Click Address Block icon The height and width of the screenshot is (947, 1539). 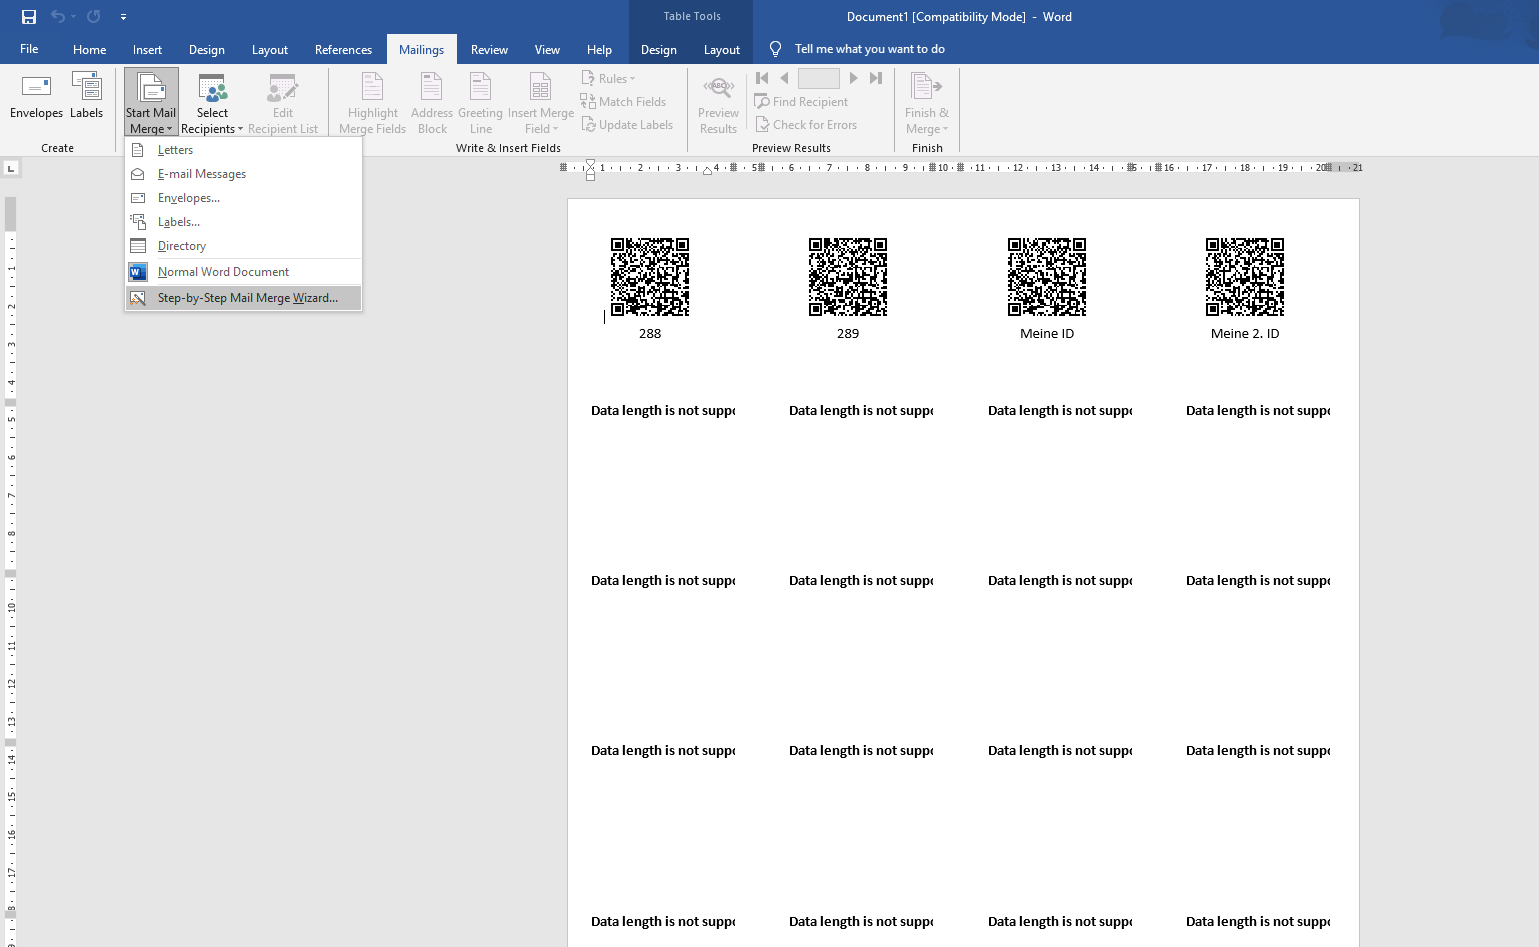coord(432,102)
